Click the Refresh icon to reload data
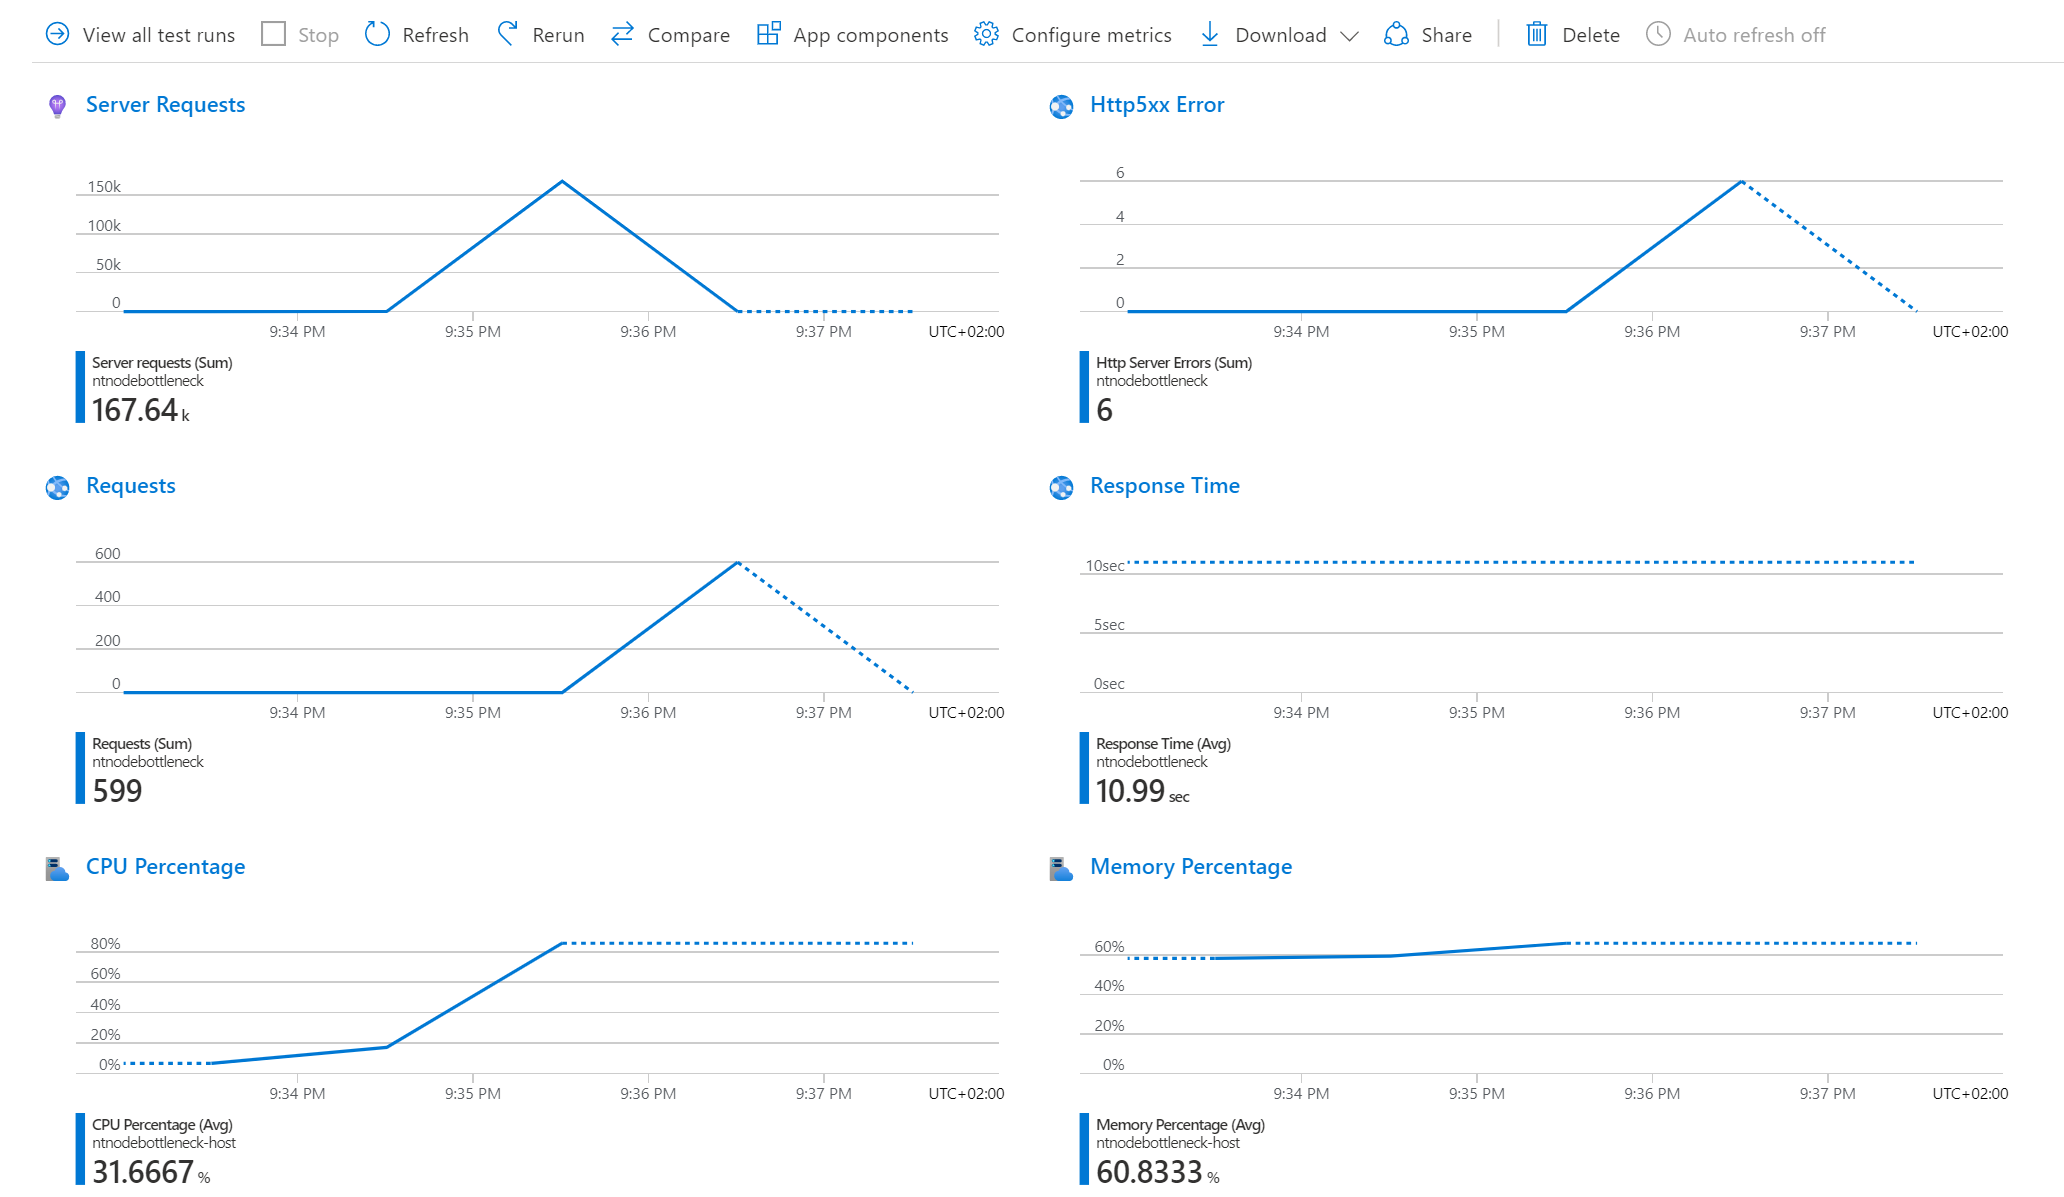 click(379, 31)
